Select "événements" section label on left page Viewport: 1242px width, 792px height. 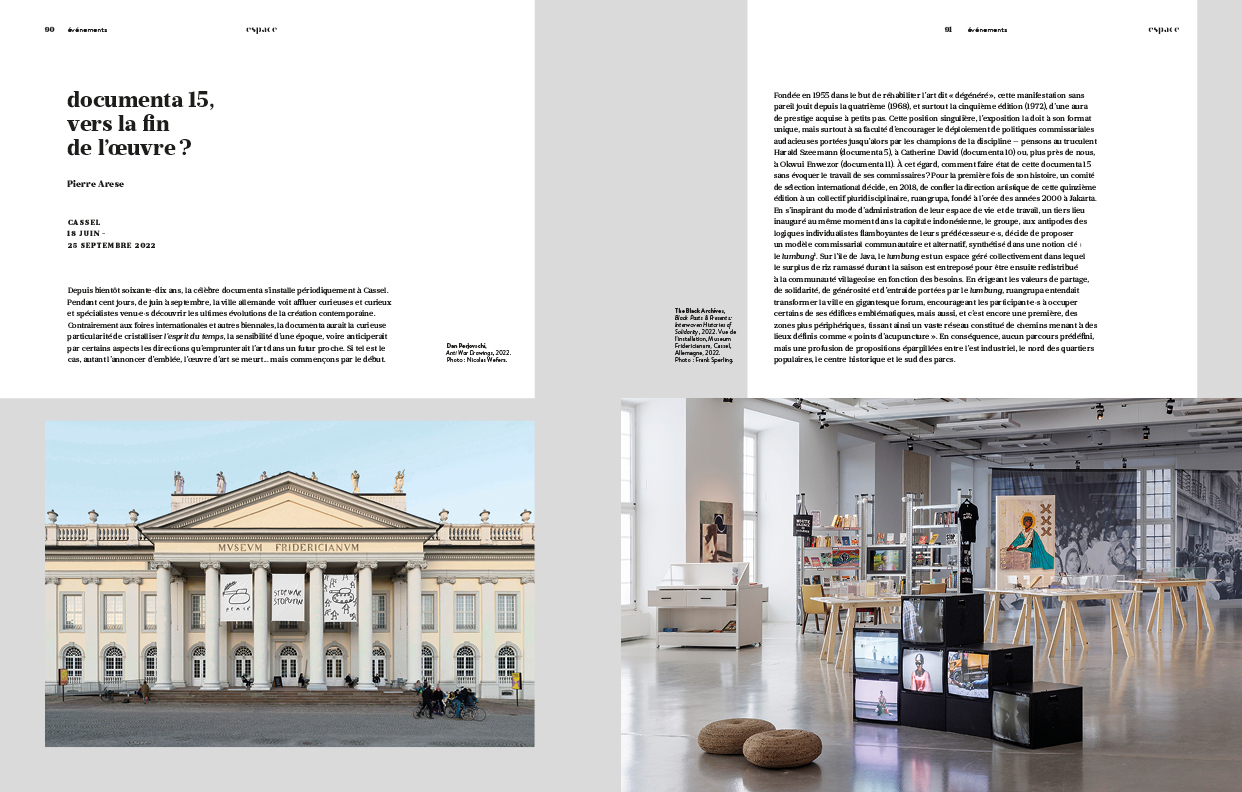coord(87,29)
